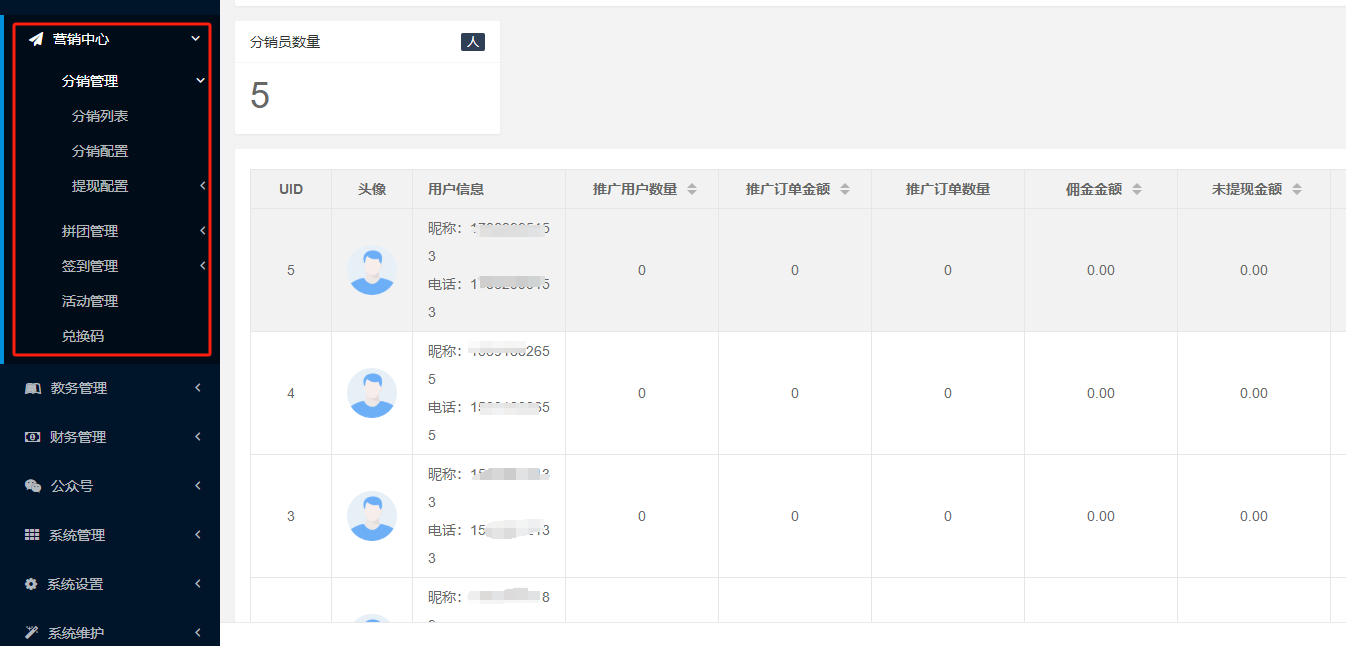Click the 人 badge on the 分销员数量 card

coord(473,42)
